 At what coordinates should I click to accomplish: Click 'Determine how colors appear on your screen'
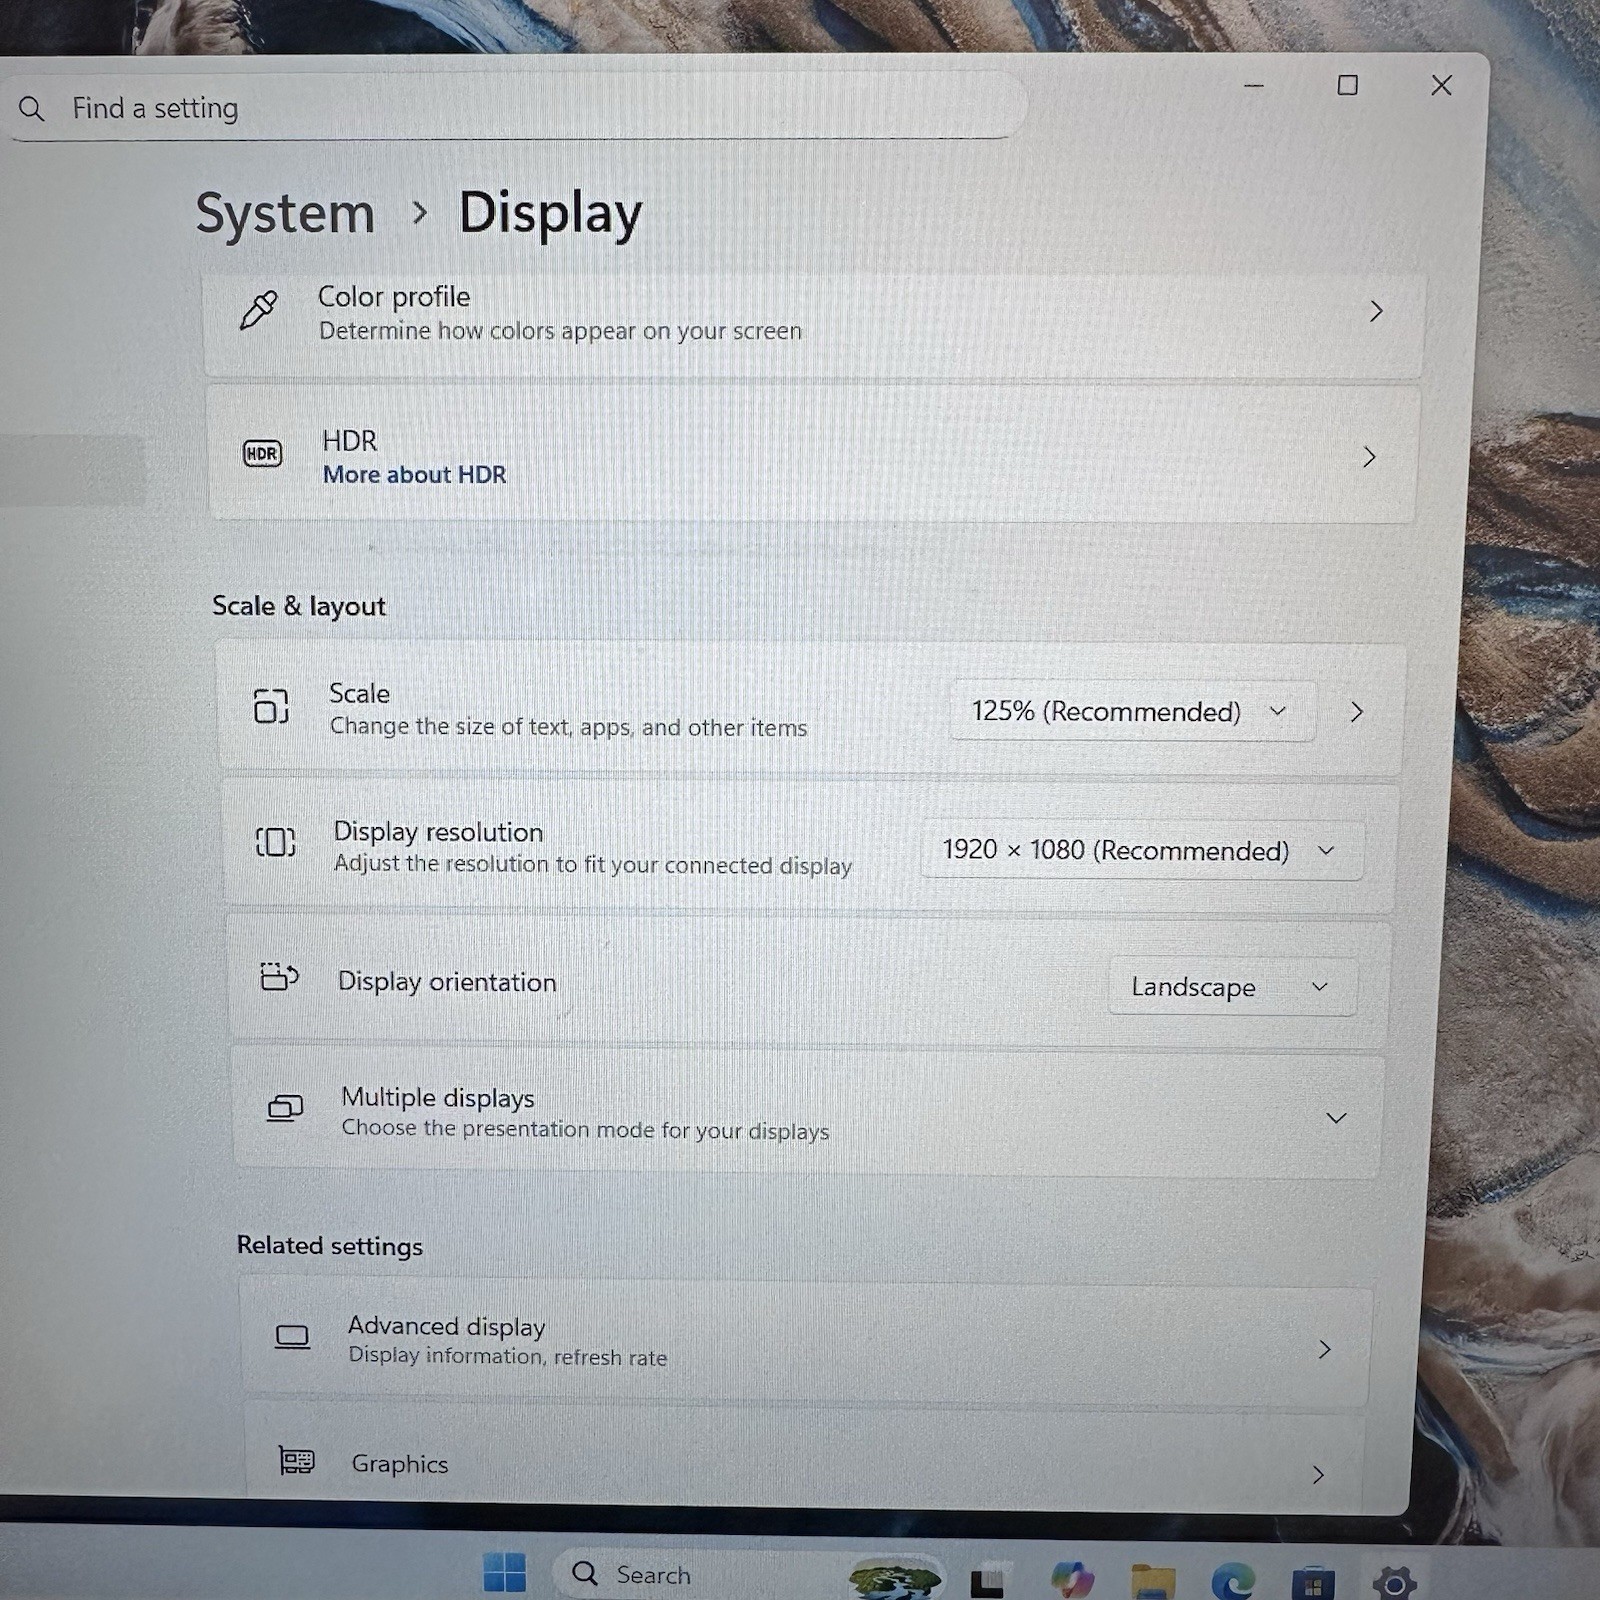[x=560, y=331]
